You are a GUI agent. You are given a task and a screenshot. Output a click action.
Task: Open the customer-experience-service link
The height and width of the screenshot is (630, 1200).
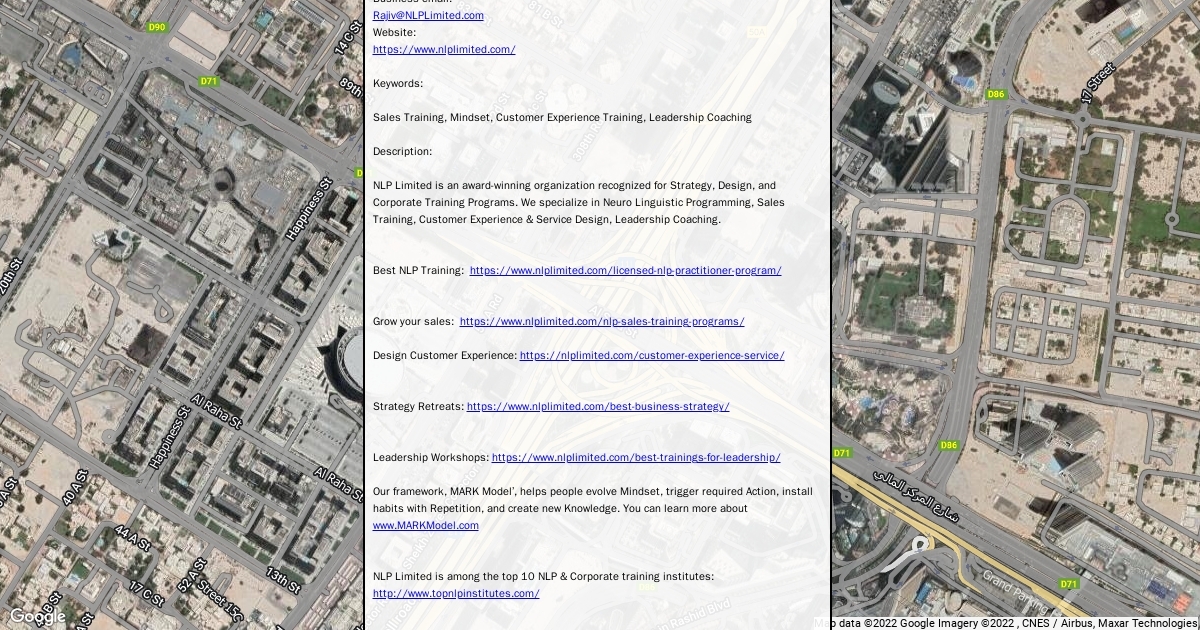click(x=652, y=355)
